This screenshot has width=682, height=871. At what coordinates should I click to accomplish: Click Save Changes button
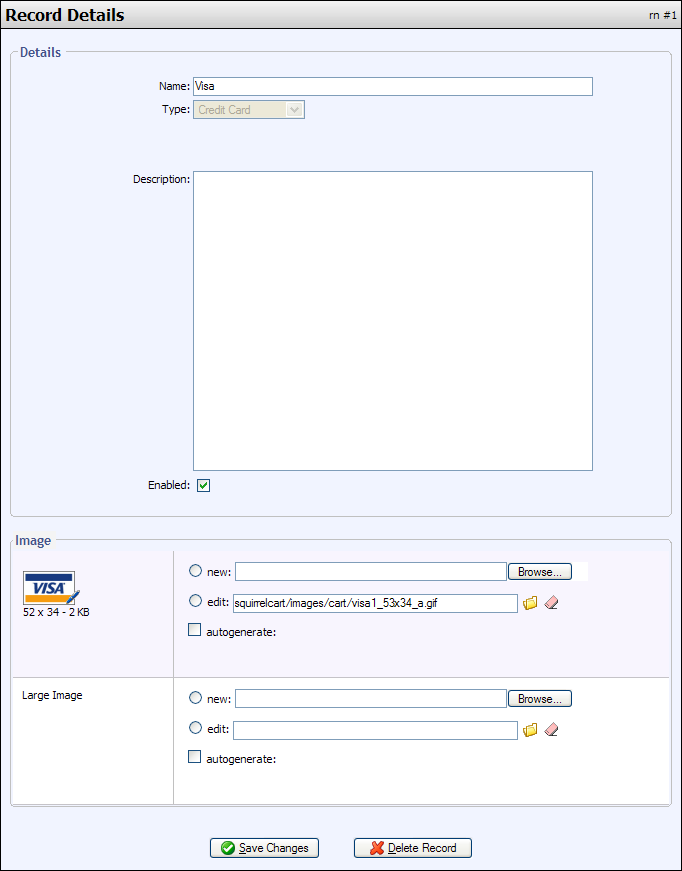click(x=265, y=848)
